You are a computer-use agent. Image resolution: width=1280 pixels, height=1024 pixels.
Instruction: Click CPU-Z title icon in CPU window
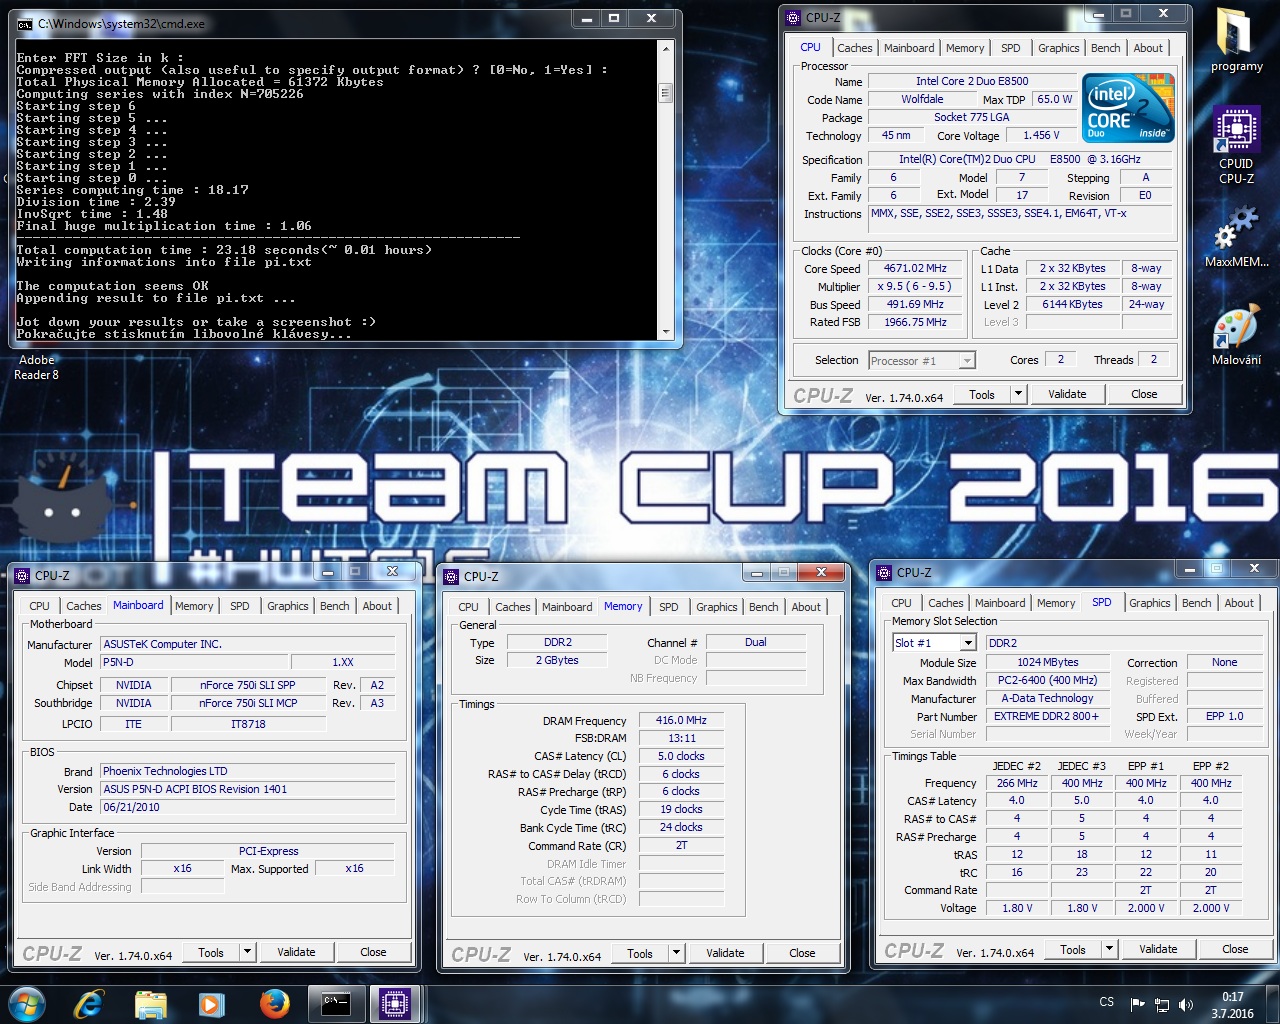tap(793, 17)
